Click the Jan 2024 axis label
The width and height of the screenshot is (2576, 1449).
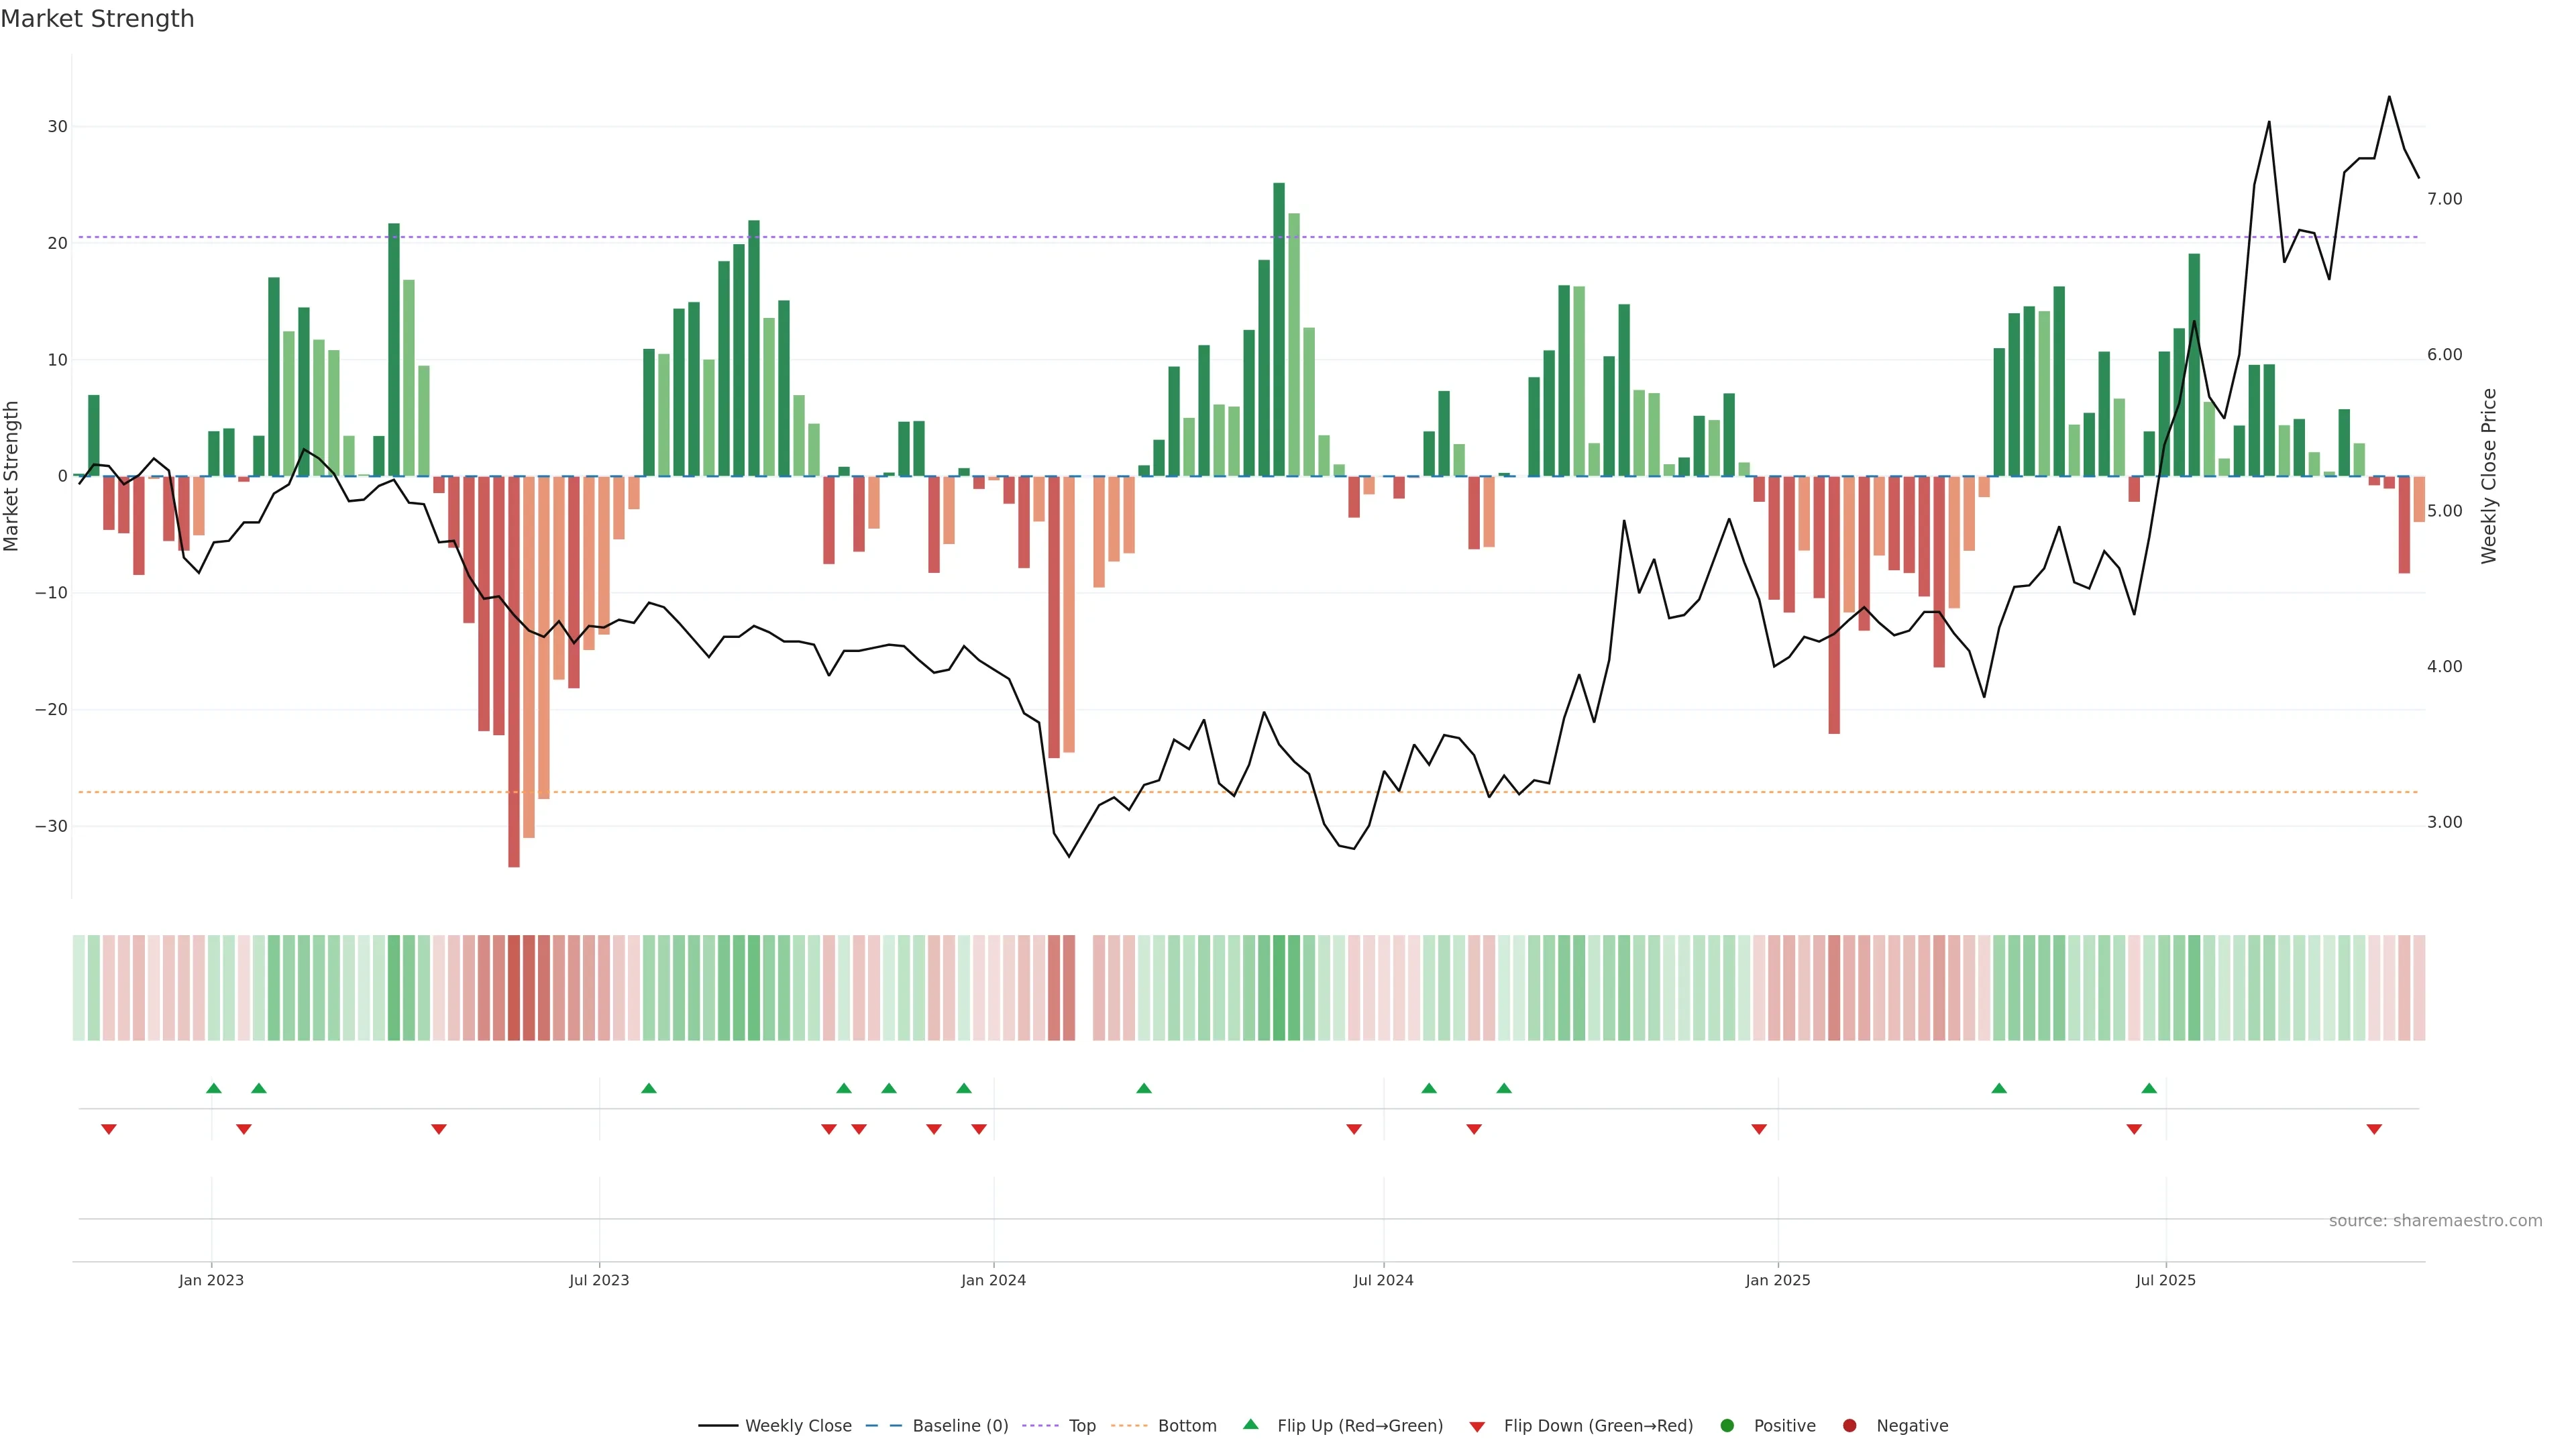[993, 1280]
